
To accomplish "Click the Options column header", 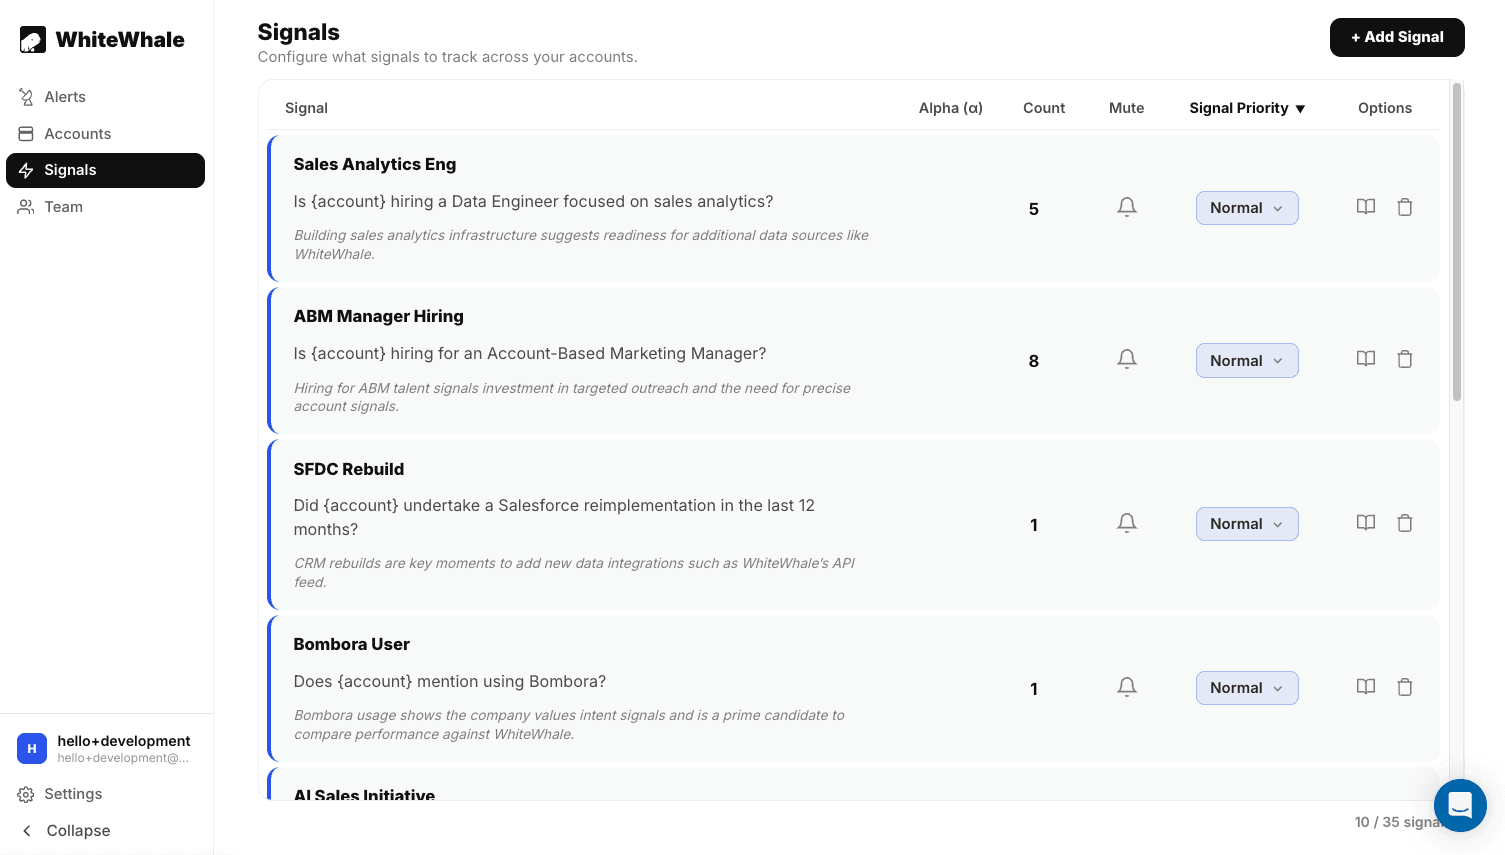I will [x=1385, y=108].
